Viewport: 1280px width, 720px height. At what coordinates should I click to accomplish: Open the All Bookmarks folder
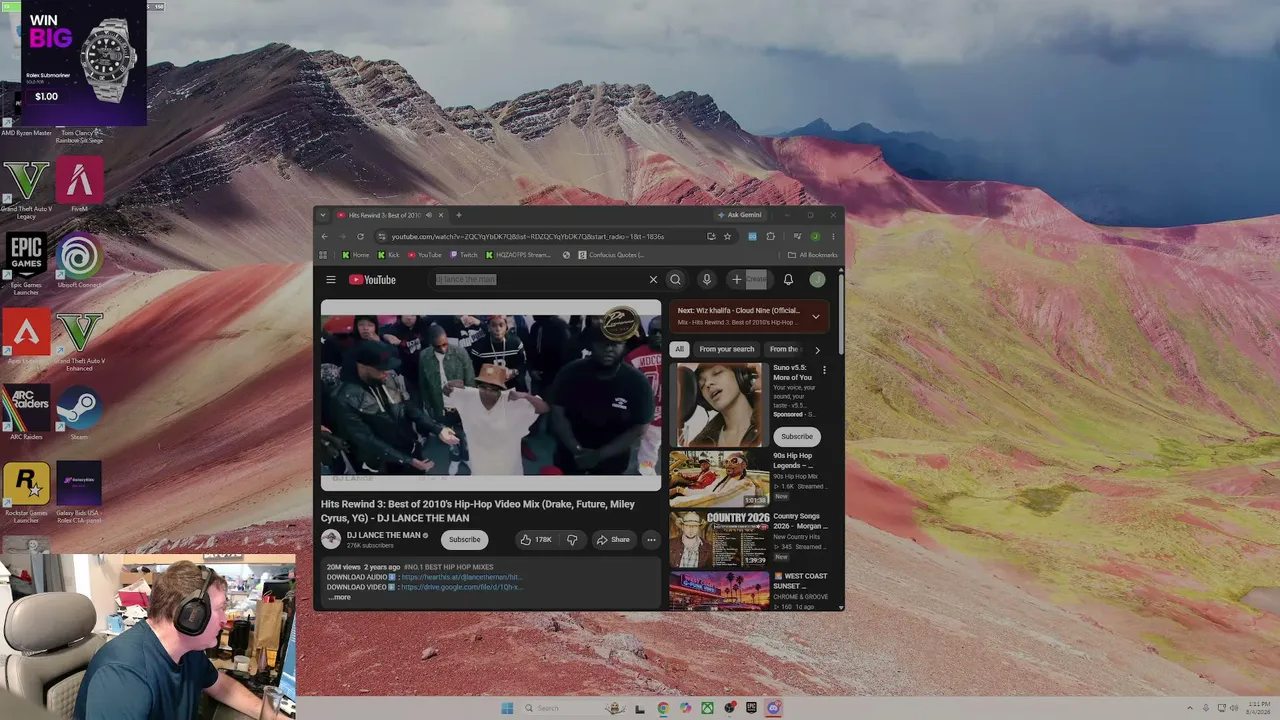[x=812, y=255]
